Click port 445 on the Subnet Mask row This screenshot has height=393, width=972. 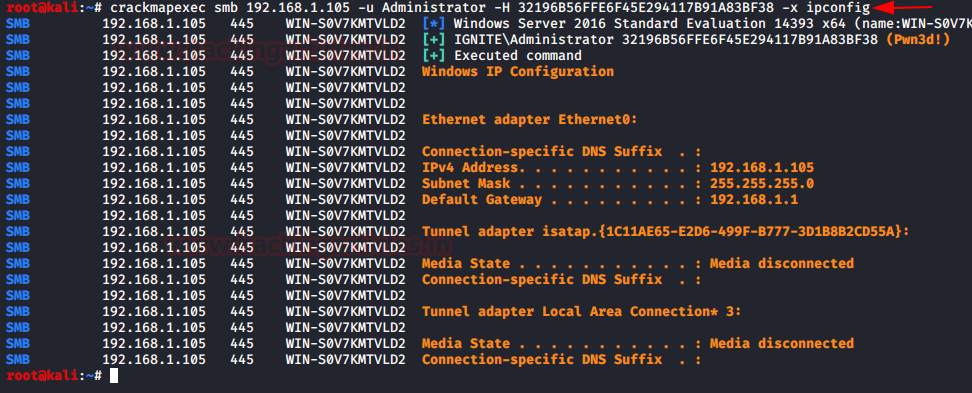click(x=241, y=183)
